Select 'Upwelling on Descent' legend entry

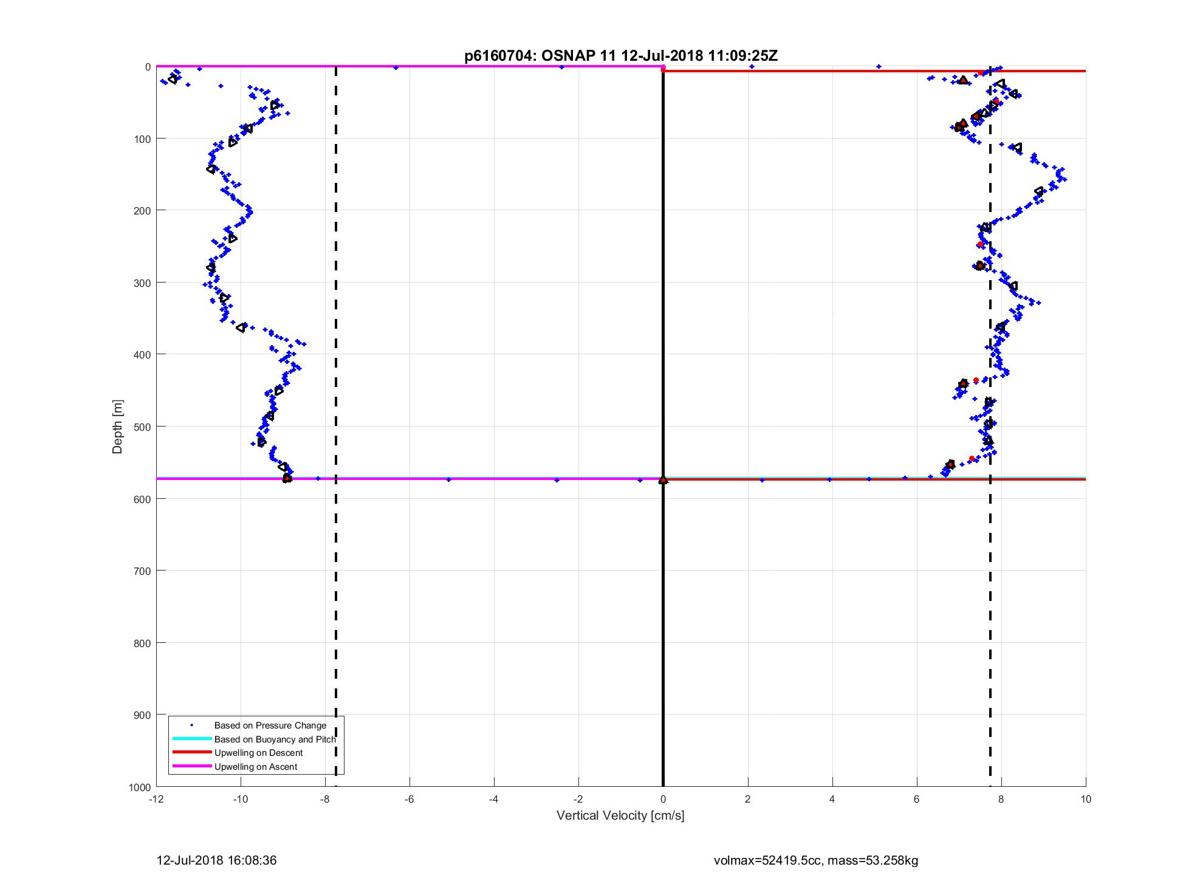[258, 752]
